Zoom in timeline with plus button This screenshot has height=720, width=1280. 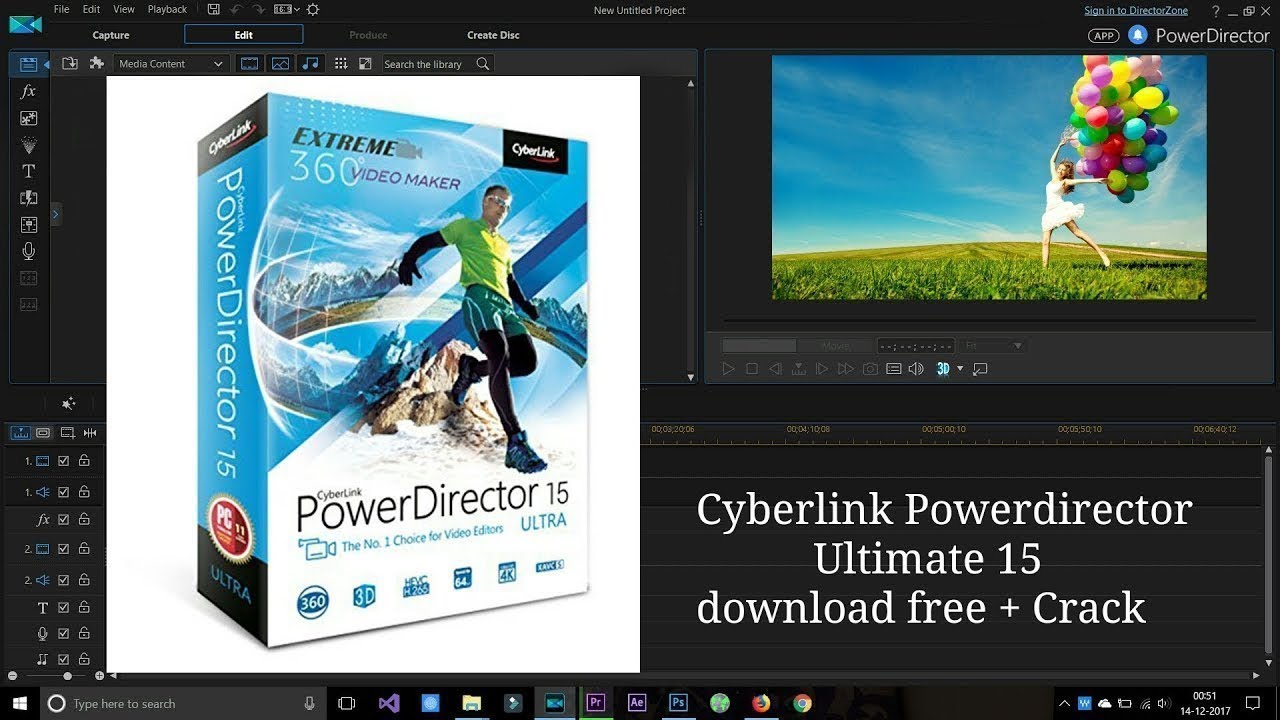coord(99,677)
